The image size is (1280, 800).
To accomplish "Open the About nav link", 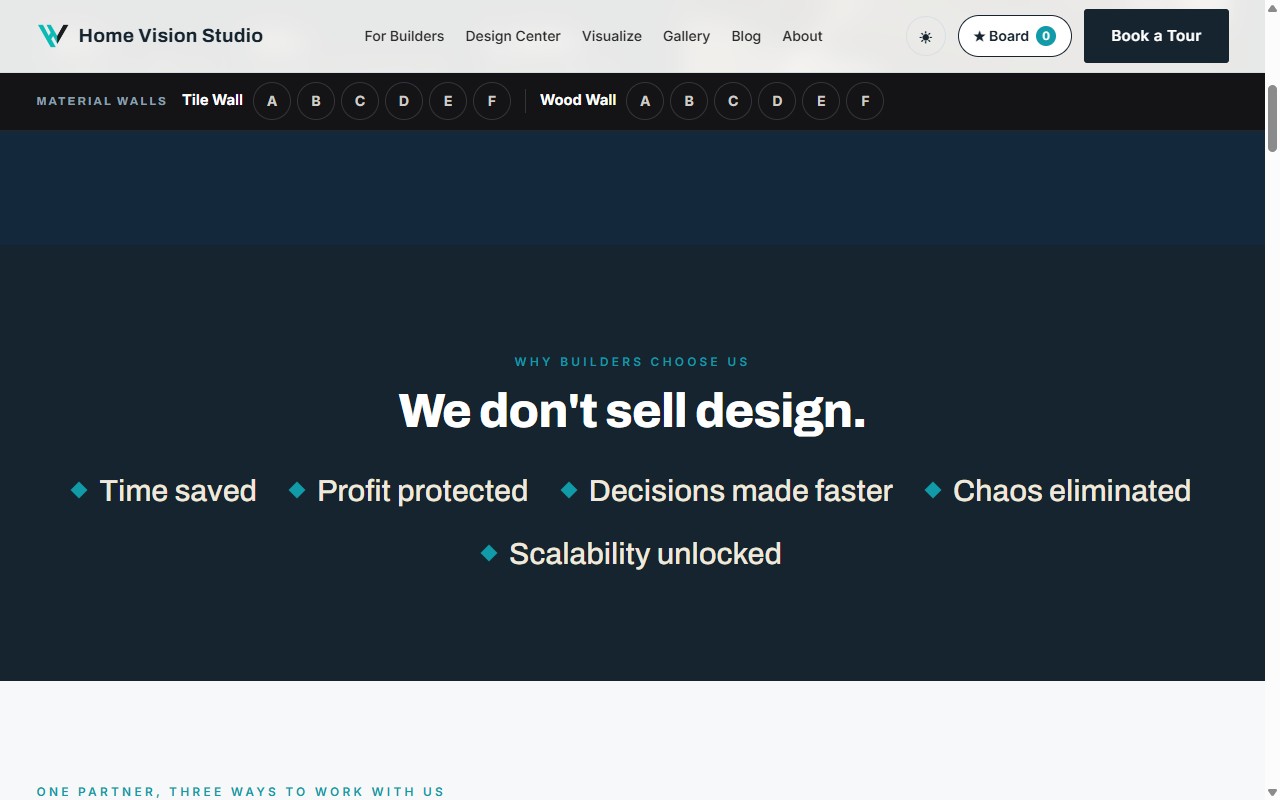I will pos(802,36).
